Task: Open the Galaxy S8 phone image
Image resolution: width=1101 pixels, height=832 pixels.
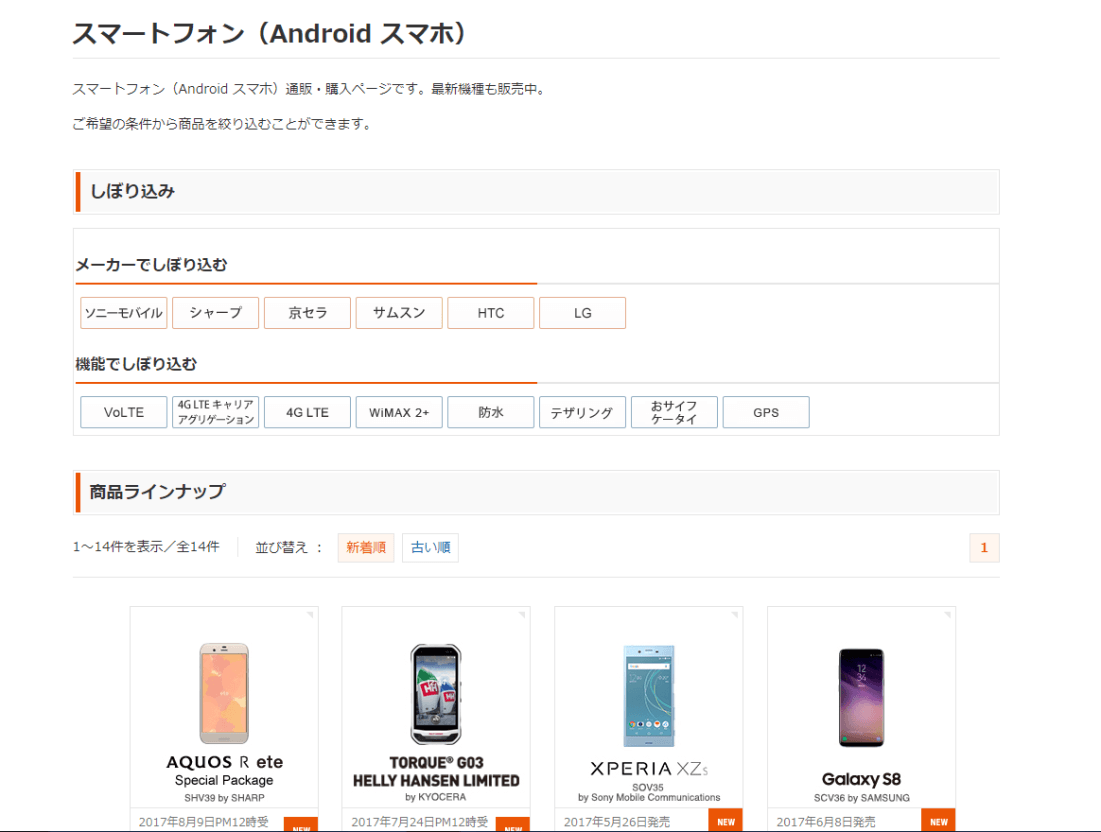Action: tap(862, 697)
